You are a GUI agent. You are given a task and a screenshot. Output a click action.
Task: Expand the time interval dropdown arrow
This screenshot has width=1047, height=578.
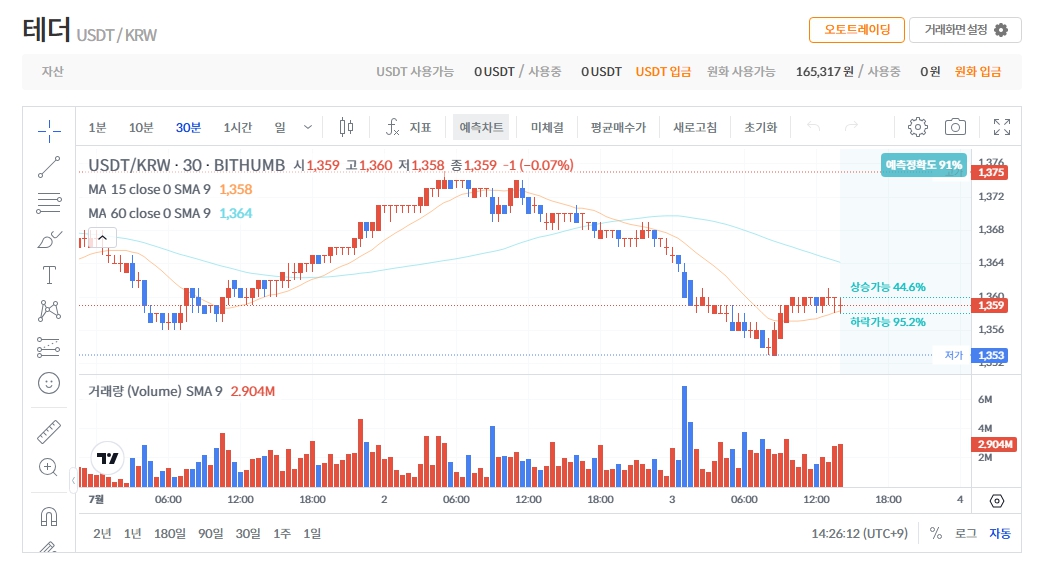pyautogui.click(x=308, y=127)
